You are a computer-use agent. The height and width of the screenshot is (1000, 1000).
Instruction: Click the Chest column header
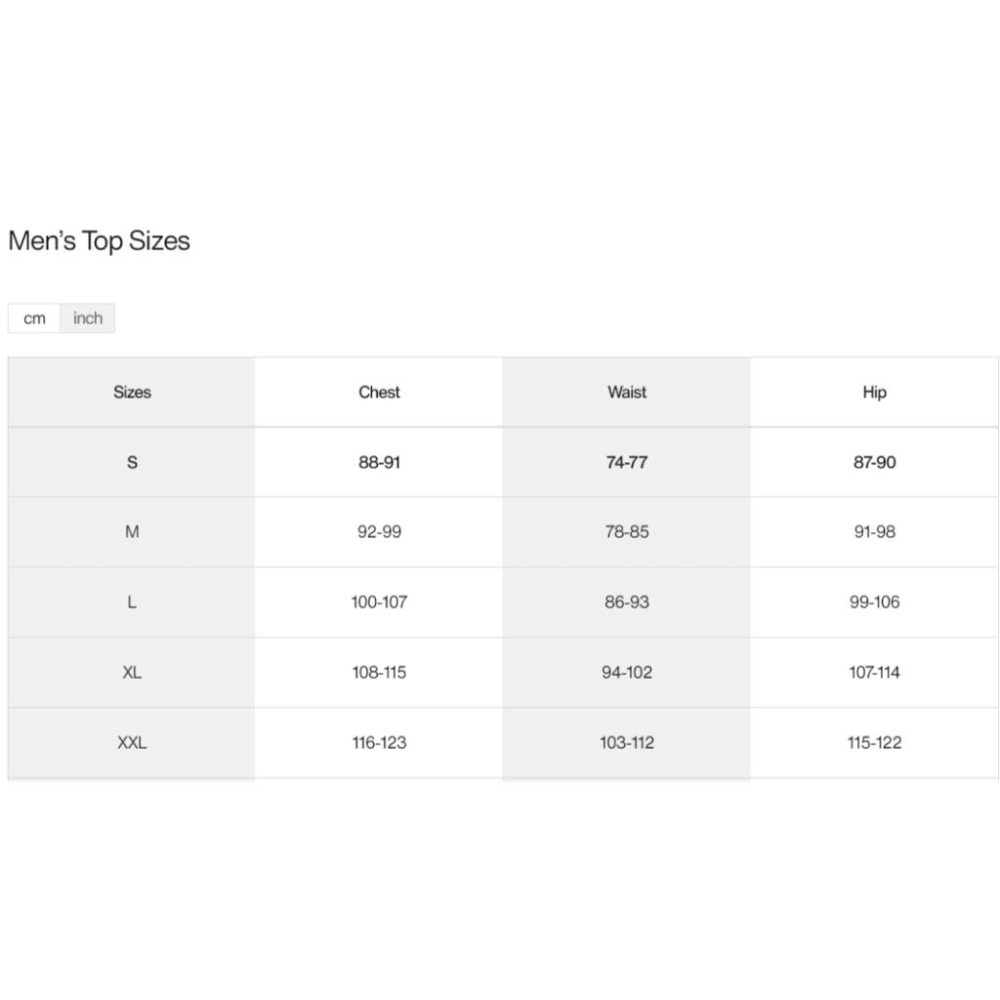click(x=379, y=392)
